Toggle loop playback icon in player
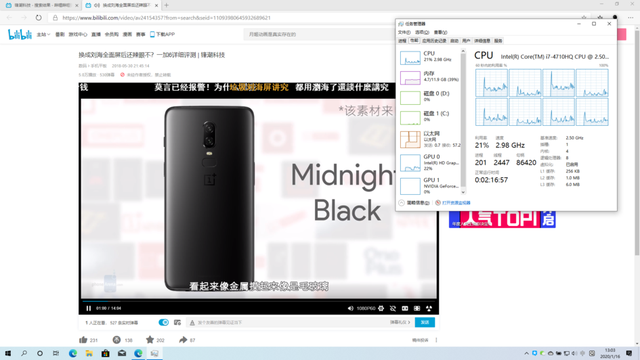The width and height of the screenshot is (640, 360). pyautogui.click(x=393, y=308)
